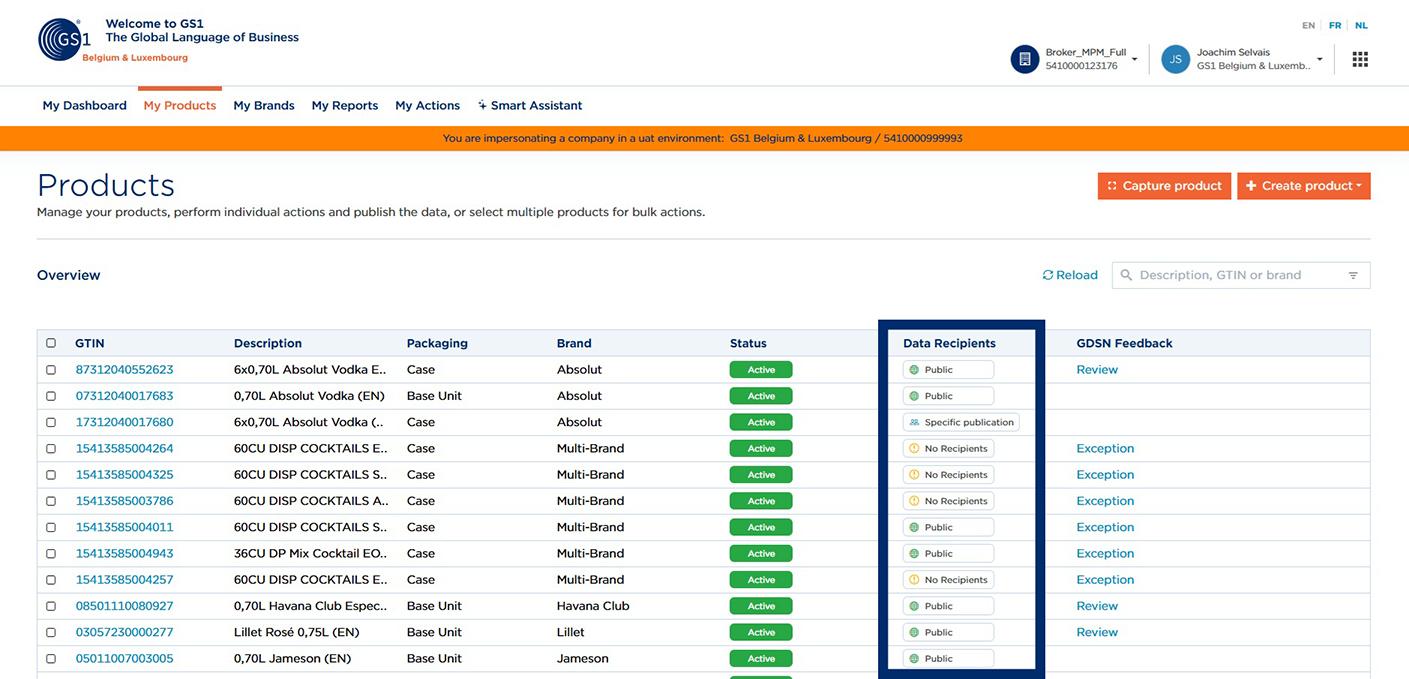
Task: Click the Active status badge for 0,70L Jameson
Action: tap(761, 659)
